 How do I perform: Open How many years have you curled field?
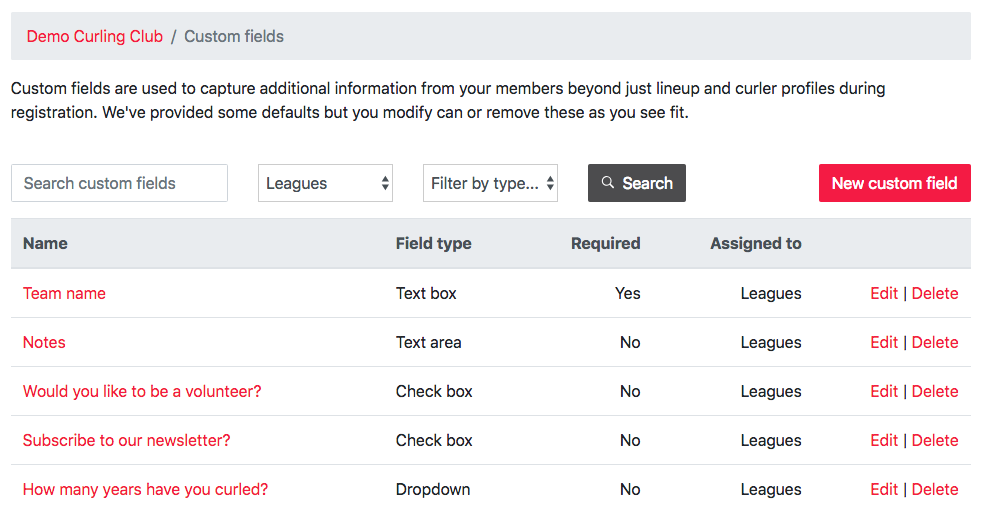click(x=145, y=489)
